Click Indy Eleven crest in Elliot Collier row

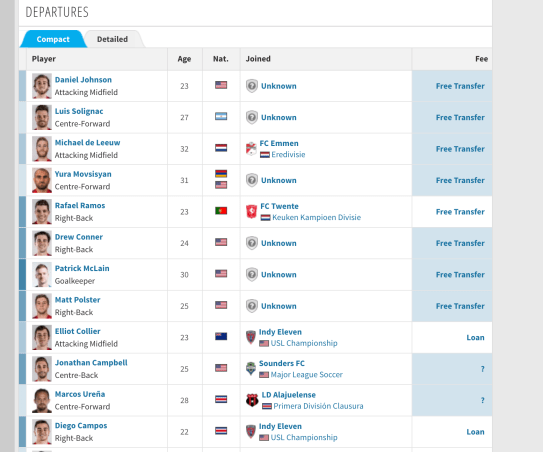(x=251, y=337)
